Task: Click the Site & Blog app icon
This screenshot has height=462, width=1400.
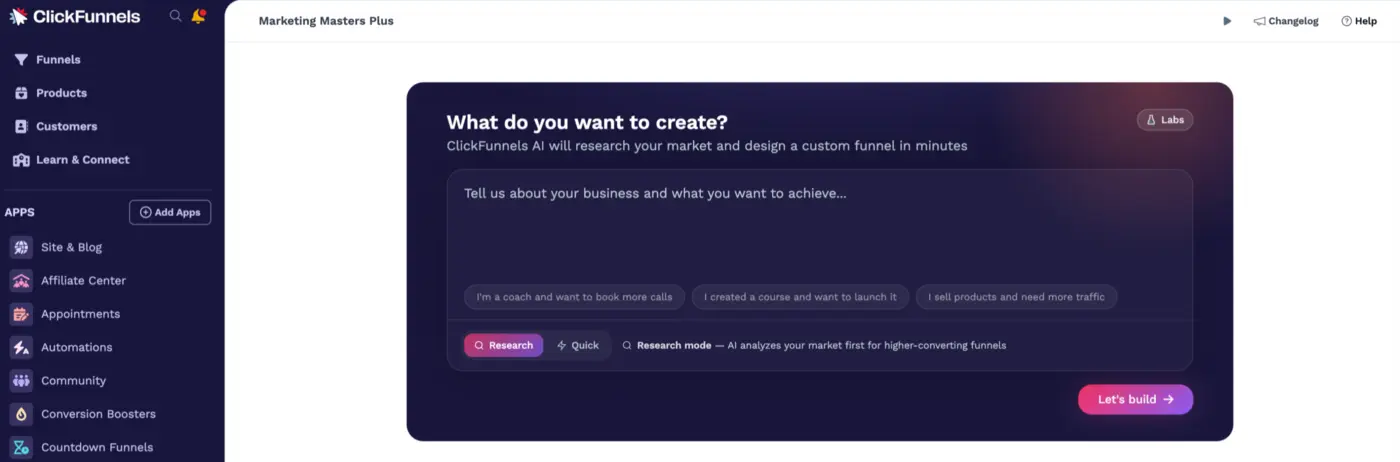Action: point(21,247)
